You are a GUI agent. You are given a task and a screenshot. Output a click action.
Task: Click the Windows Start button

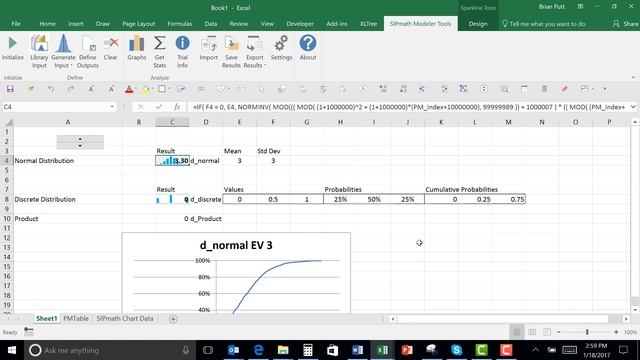point(11,350)
